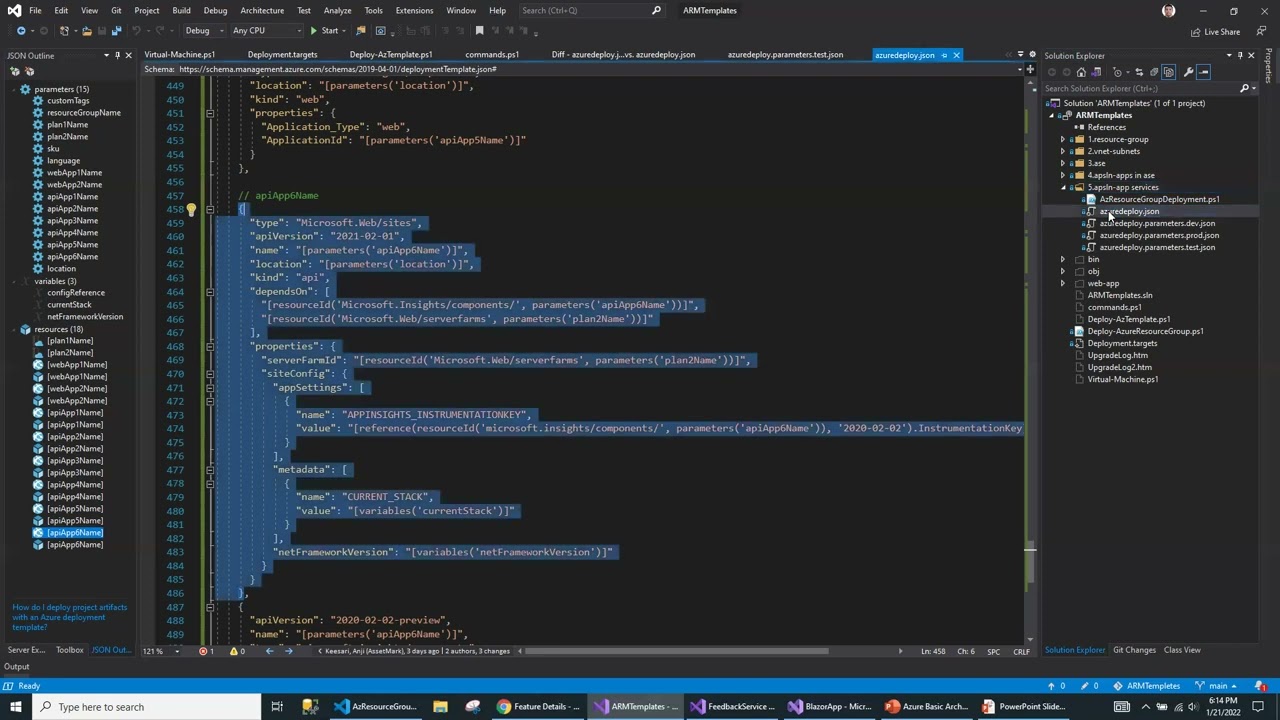Expand the 1.resource-group folder
1280x720 pixels.
[x=1063, y=139]
